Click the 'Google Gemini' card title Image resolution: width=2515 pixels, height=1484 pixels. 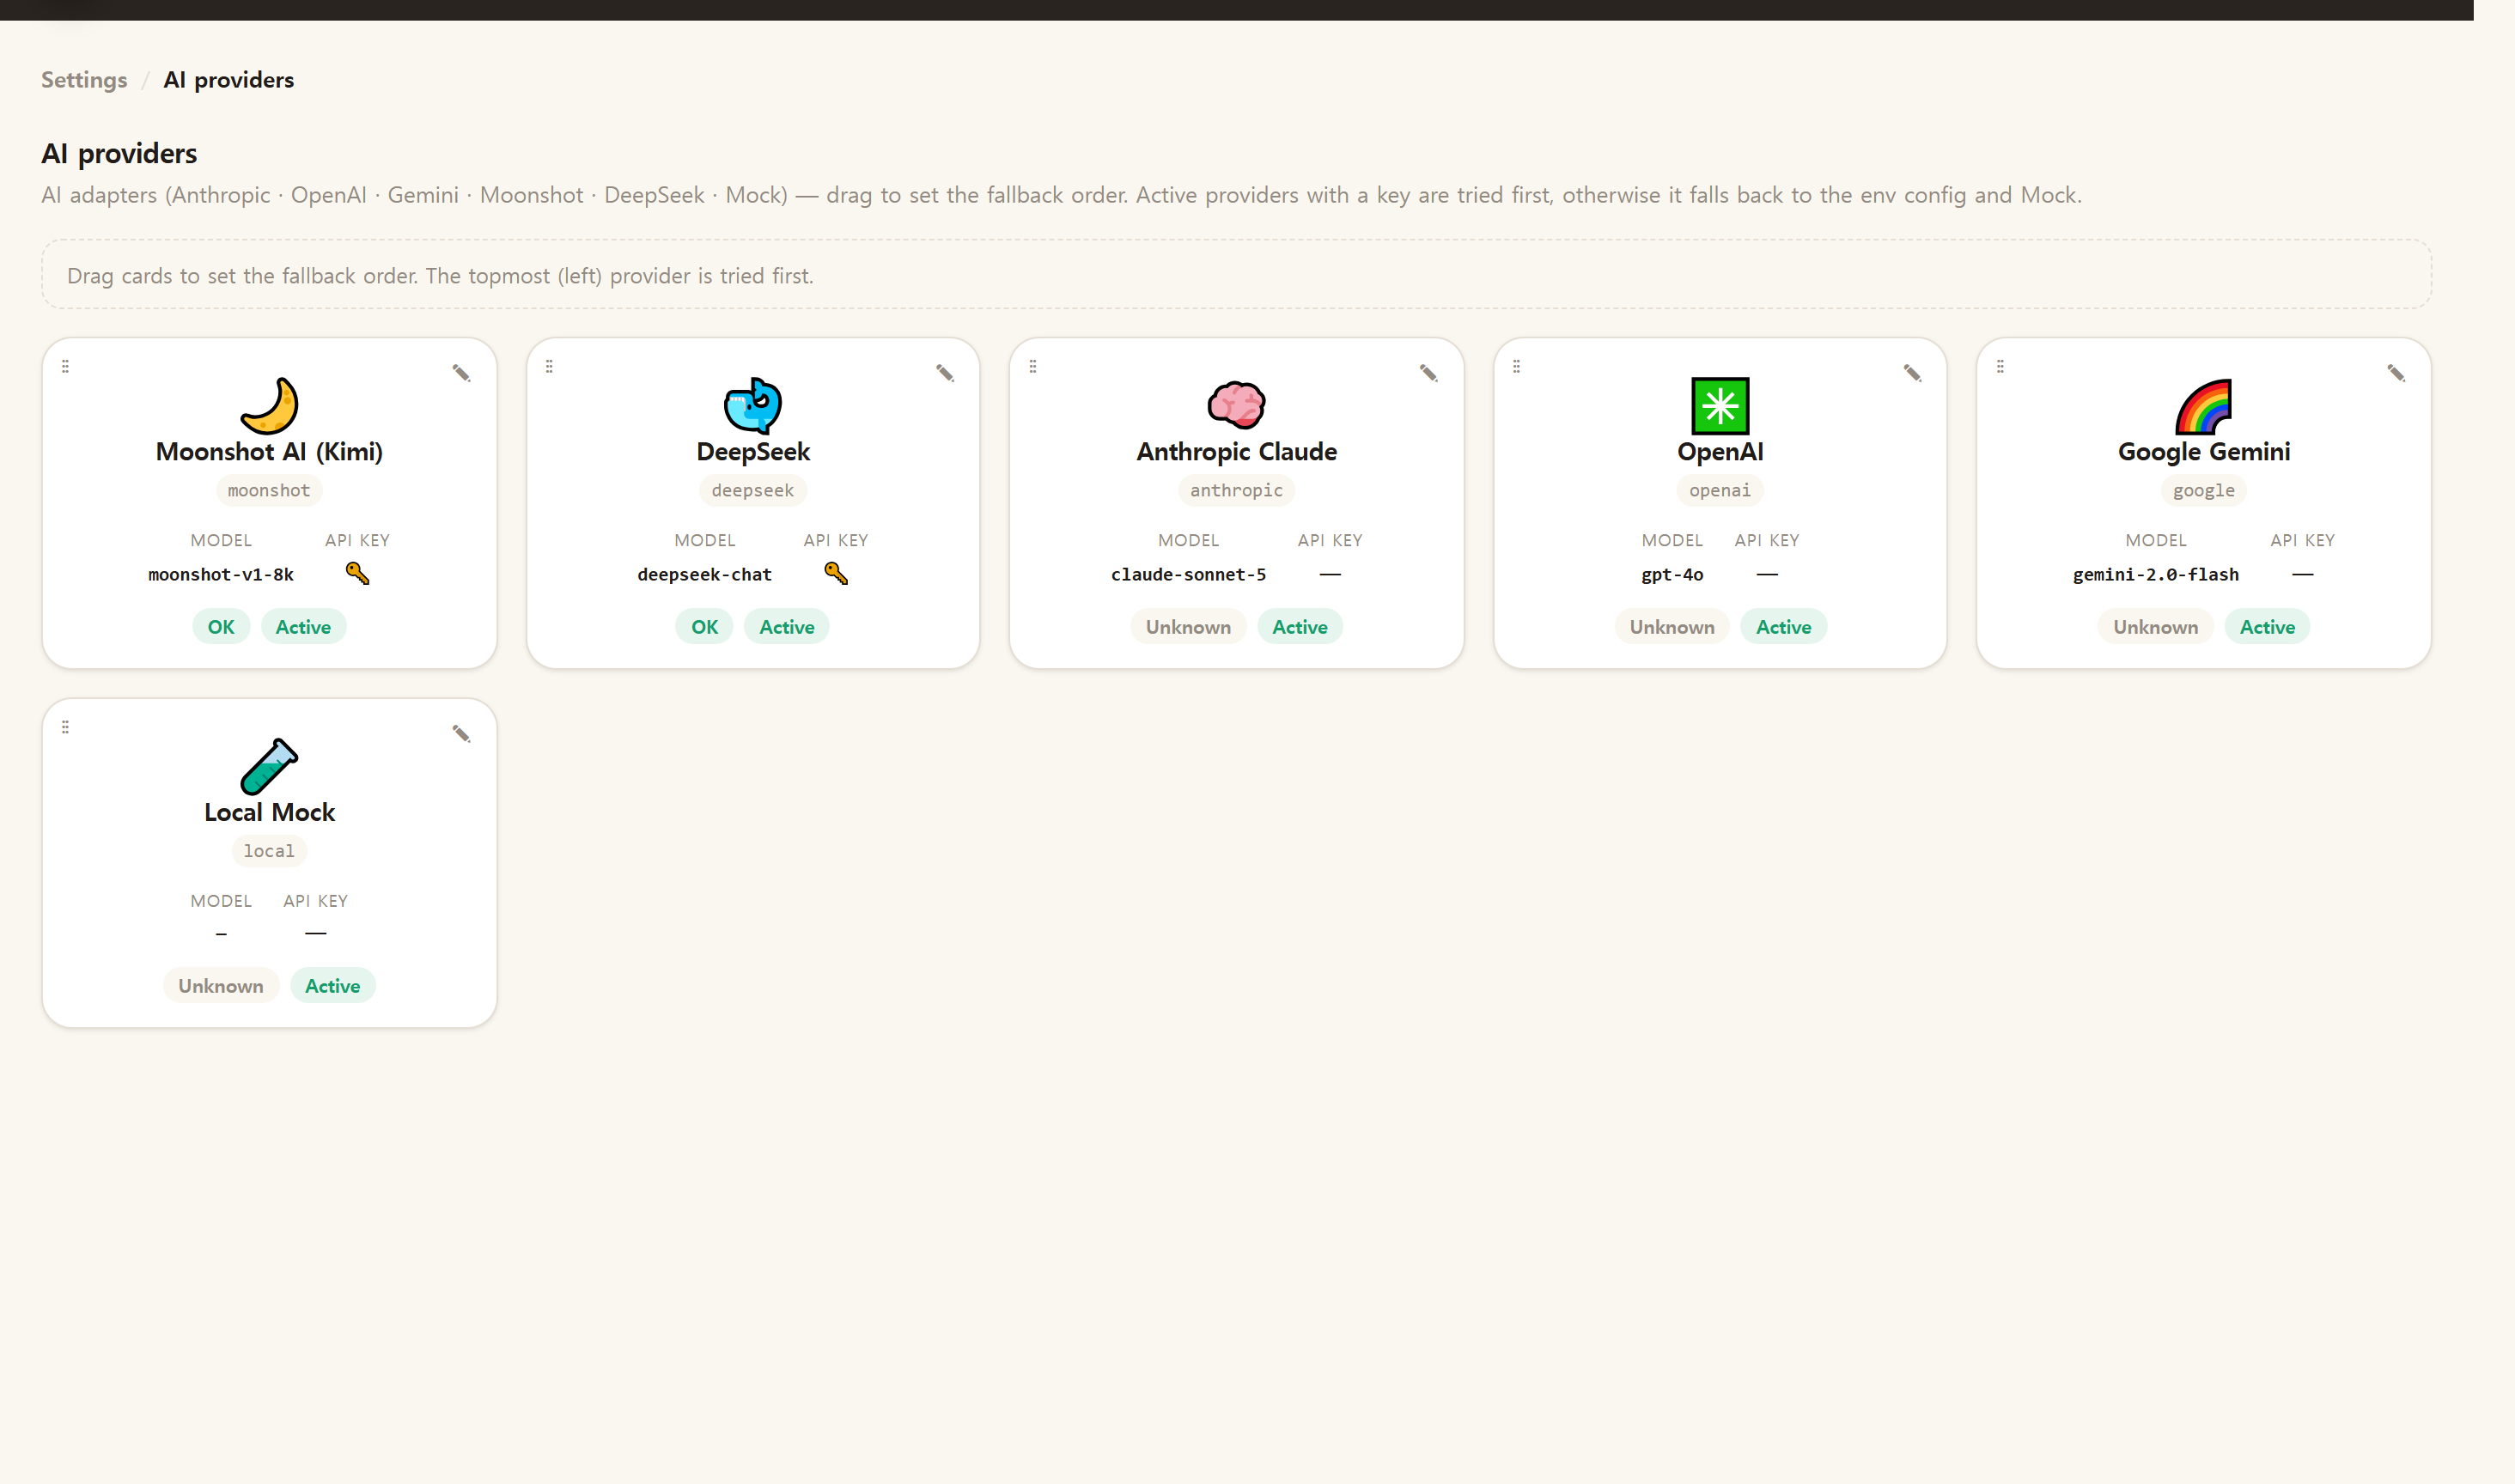coord(2204,452)
